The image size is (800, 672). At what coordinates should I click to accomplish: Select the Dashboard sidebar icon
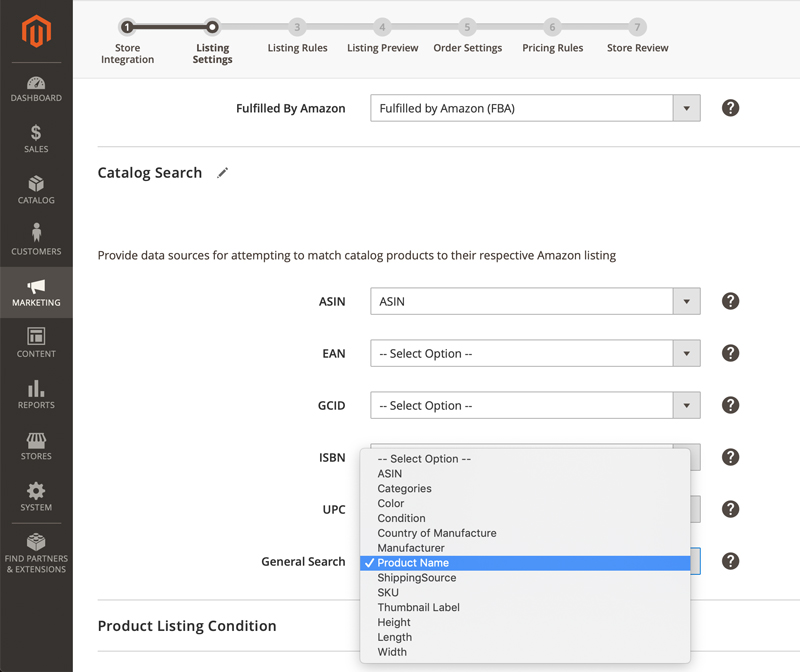tap(36, 85)
